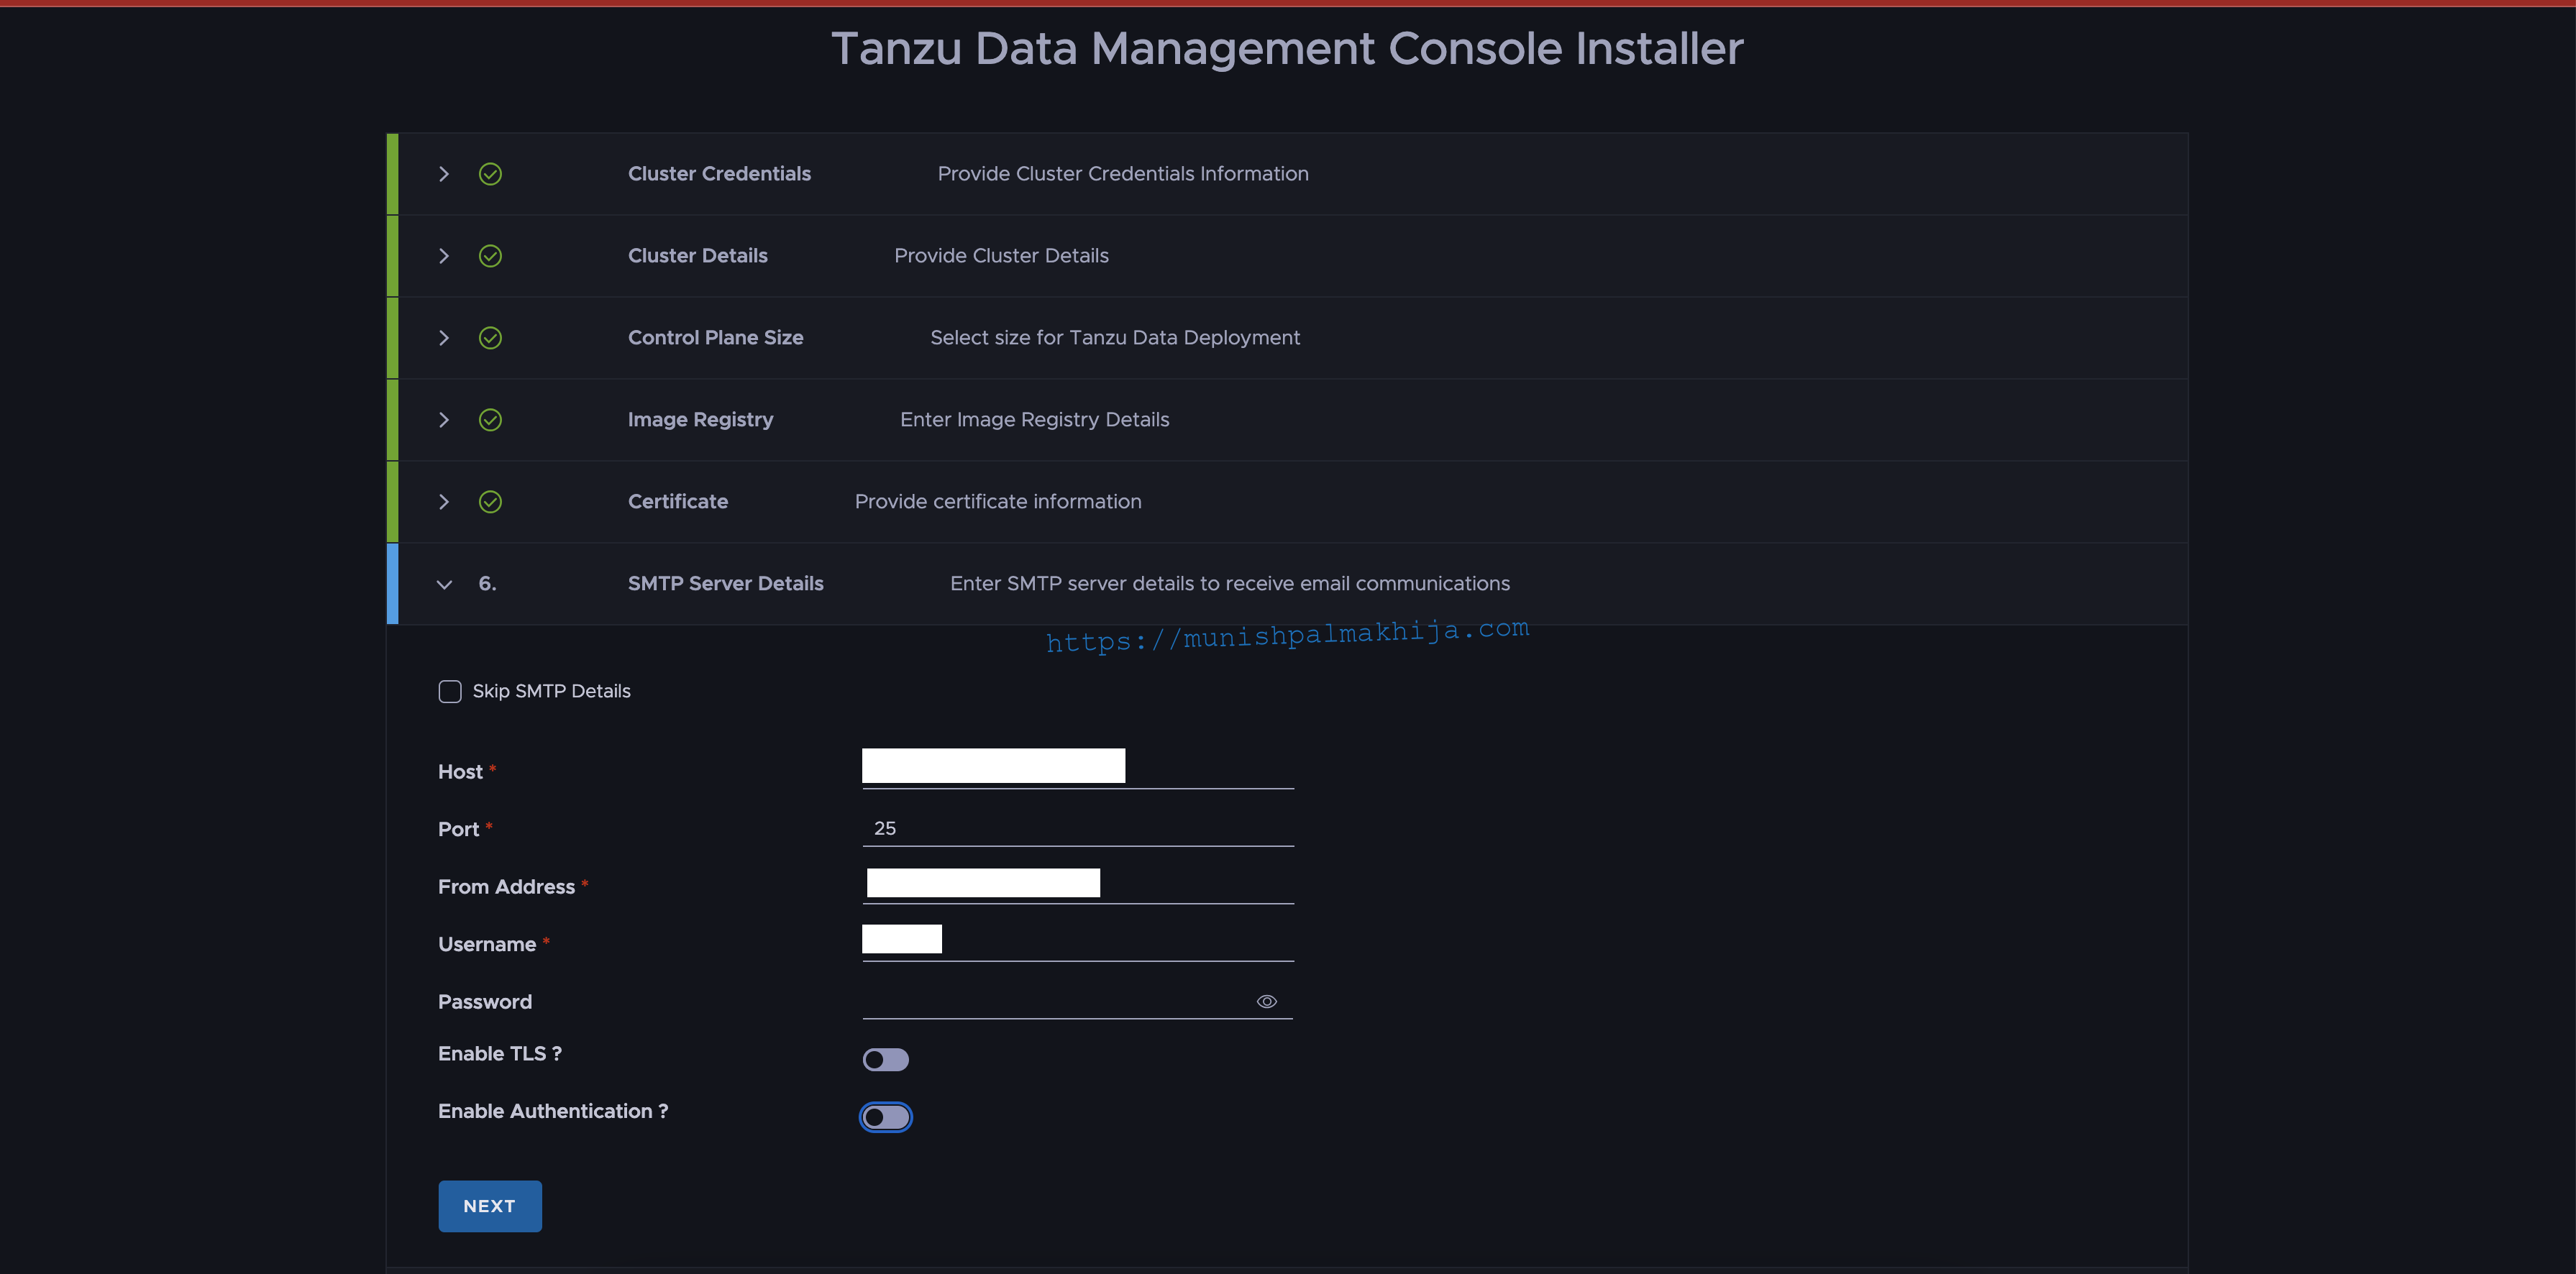Click 'Provide Cluster Details' description text

(x=1001, y=256)
